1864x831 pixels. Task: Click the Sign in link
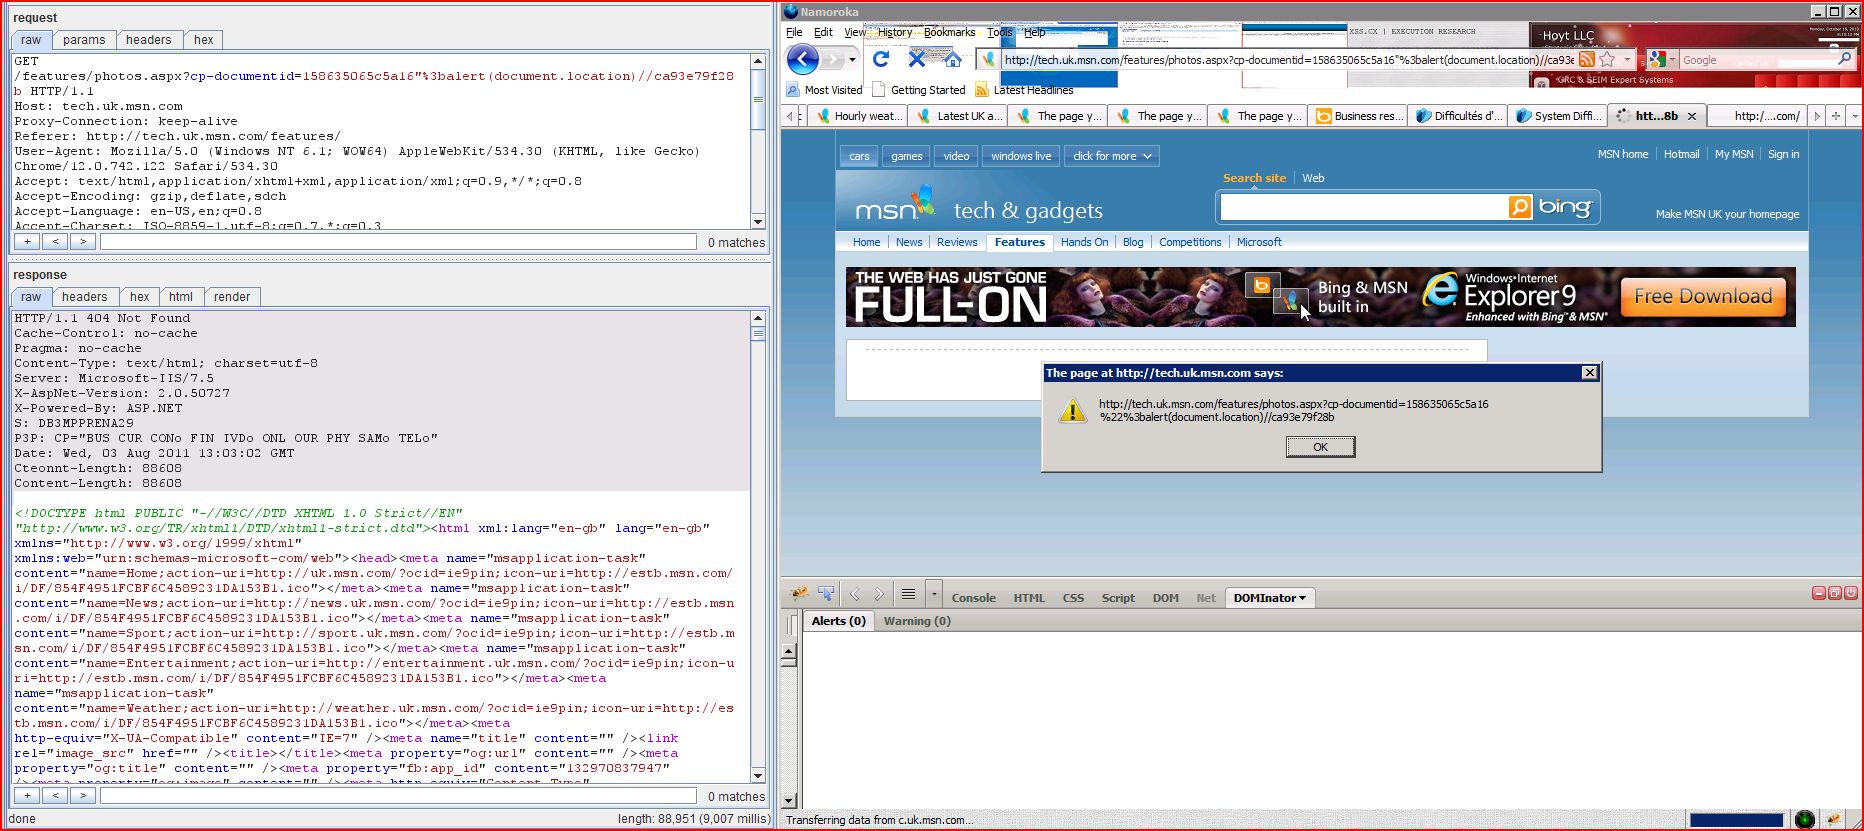click(1783, 154)
